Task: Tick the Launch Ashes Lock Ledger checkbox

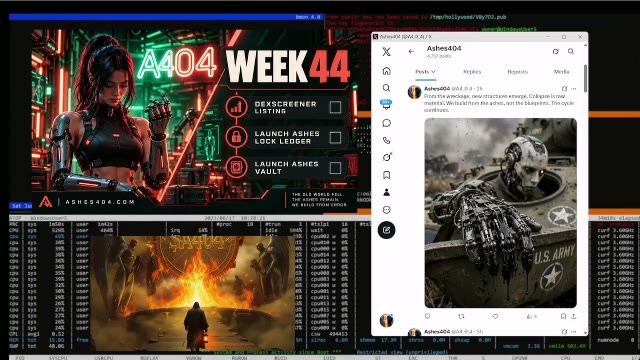Action: tap(335, 138)
